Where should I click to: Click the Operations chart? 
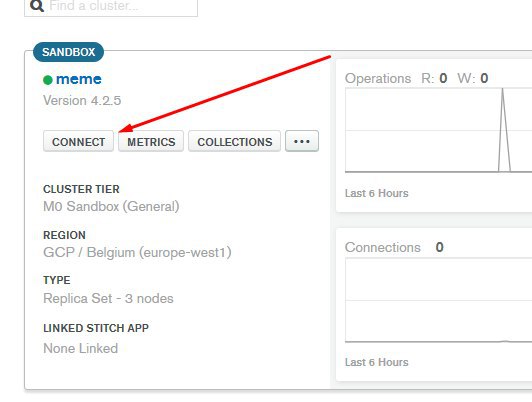(x=438, y=130)
